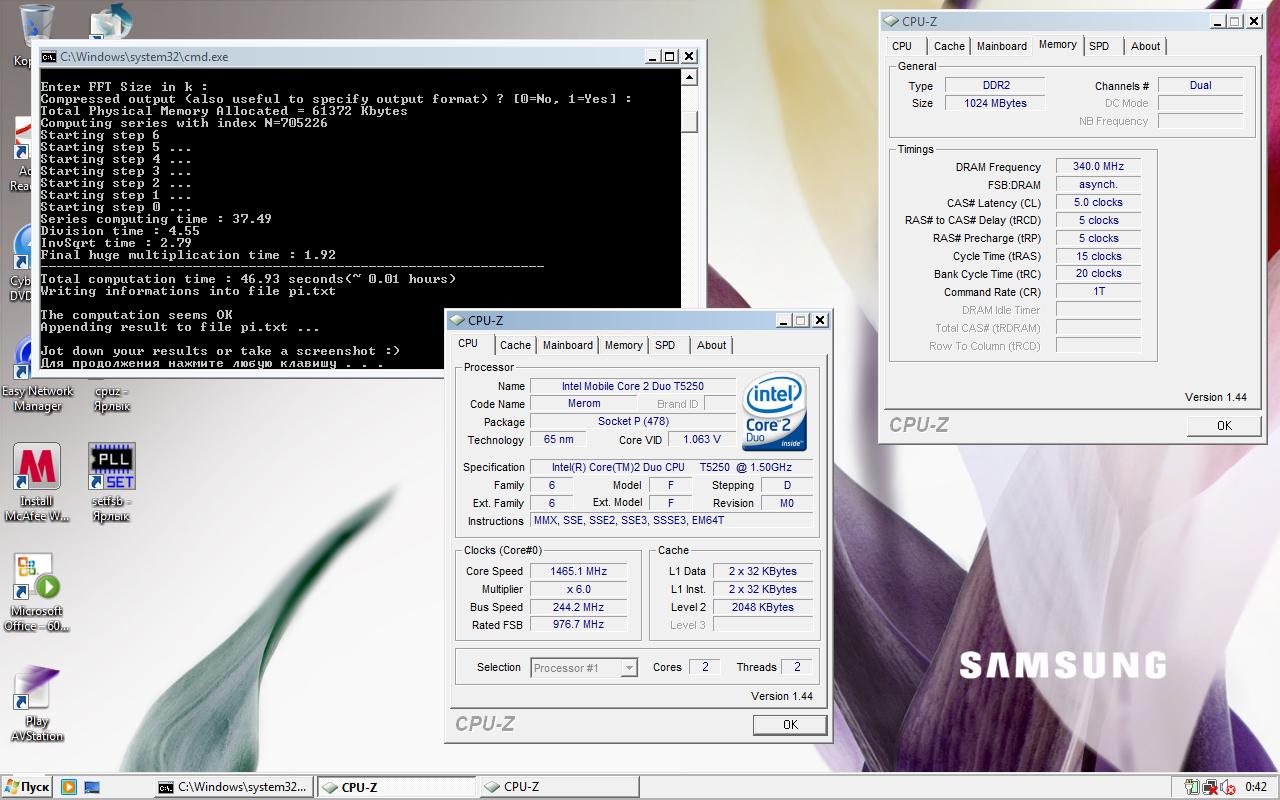This screenshot has width=1280, height=800.
Task: Click cmd window scrollbar thumb
Action: (x=689, y=120)
